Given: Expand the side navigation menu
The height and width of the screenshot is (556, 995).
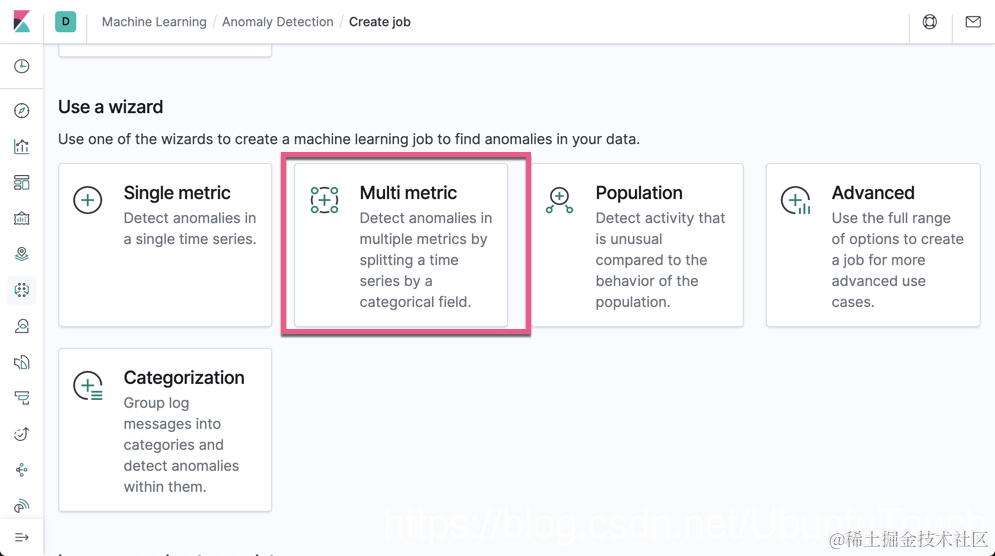Looking at the screenshot, I should [21, 537].
